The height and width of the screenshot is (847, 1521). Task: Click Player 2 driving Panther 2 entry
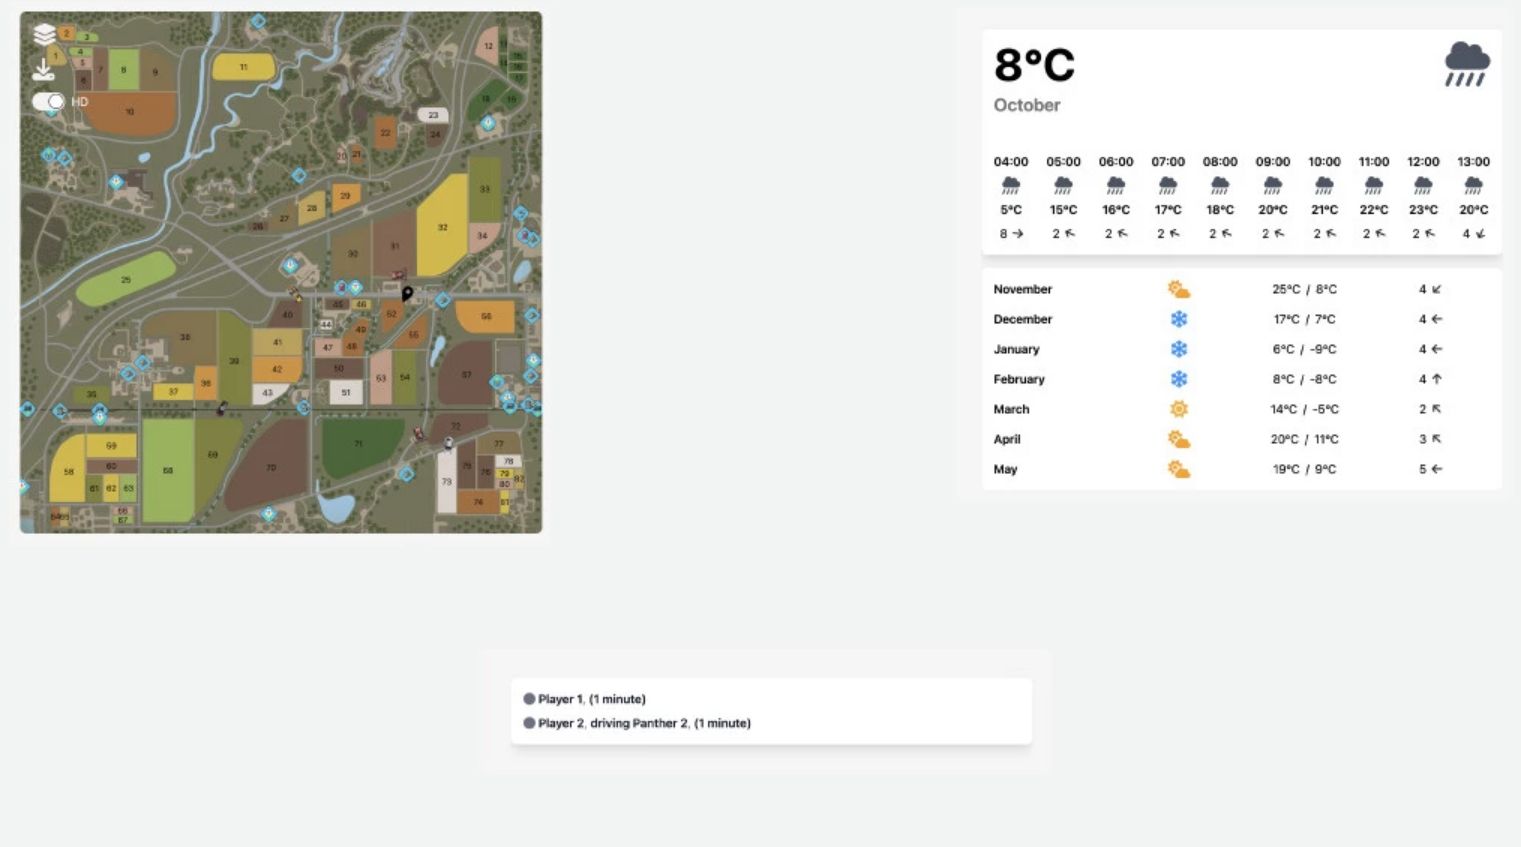[x=643, y=723]
